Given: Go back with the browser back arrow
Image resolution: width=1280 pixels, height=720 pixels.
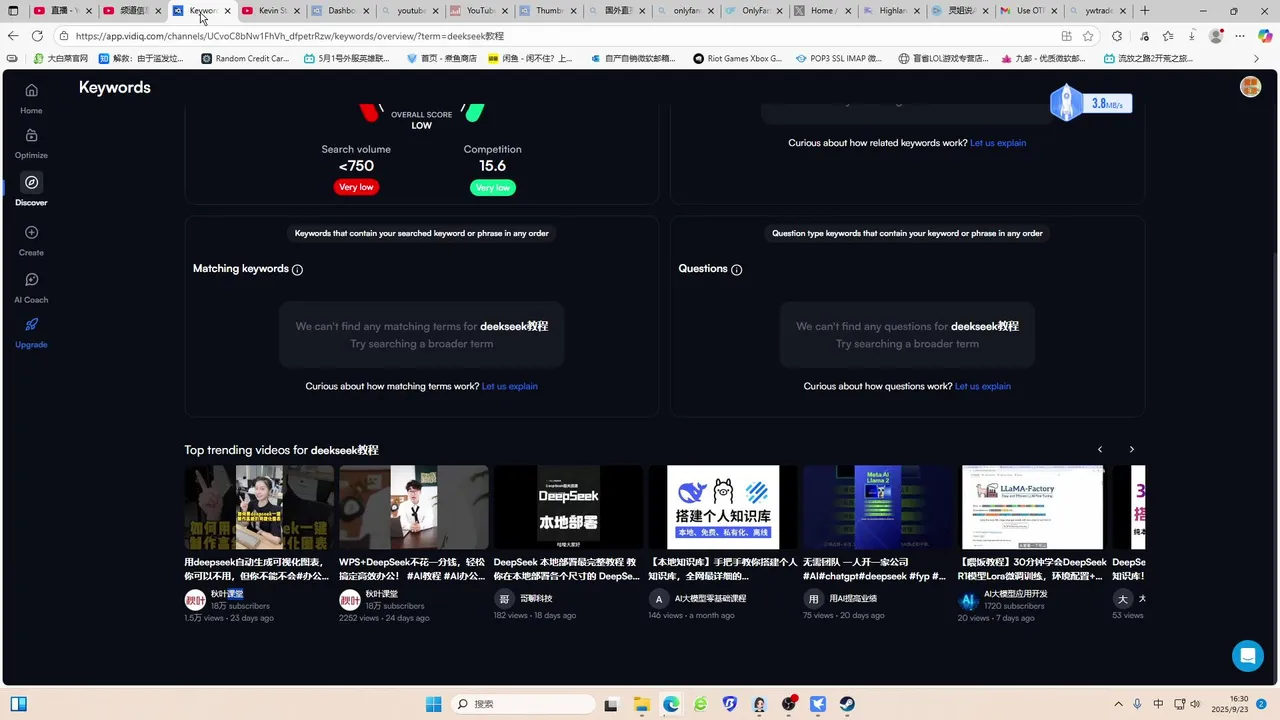Looking at the screenshot, I should (13, 36).
